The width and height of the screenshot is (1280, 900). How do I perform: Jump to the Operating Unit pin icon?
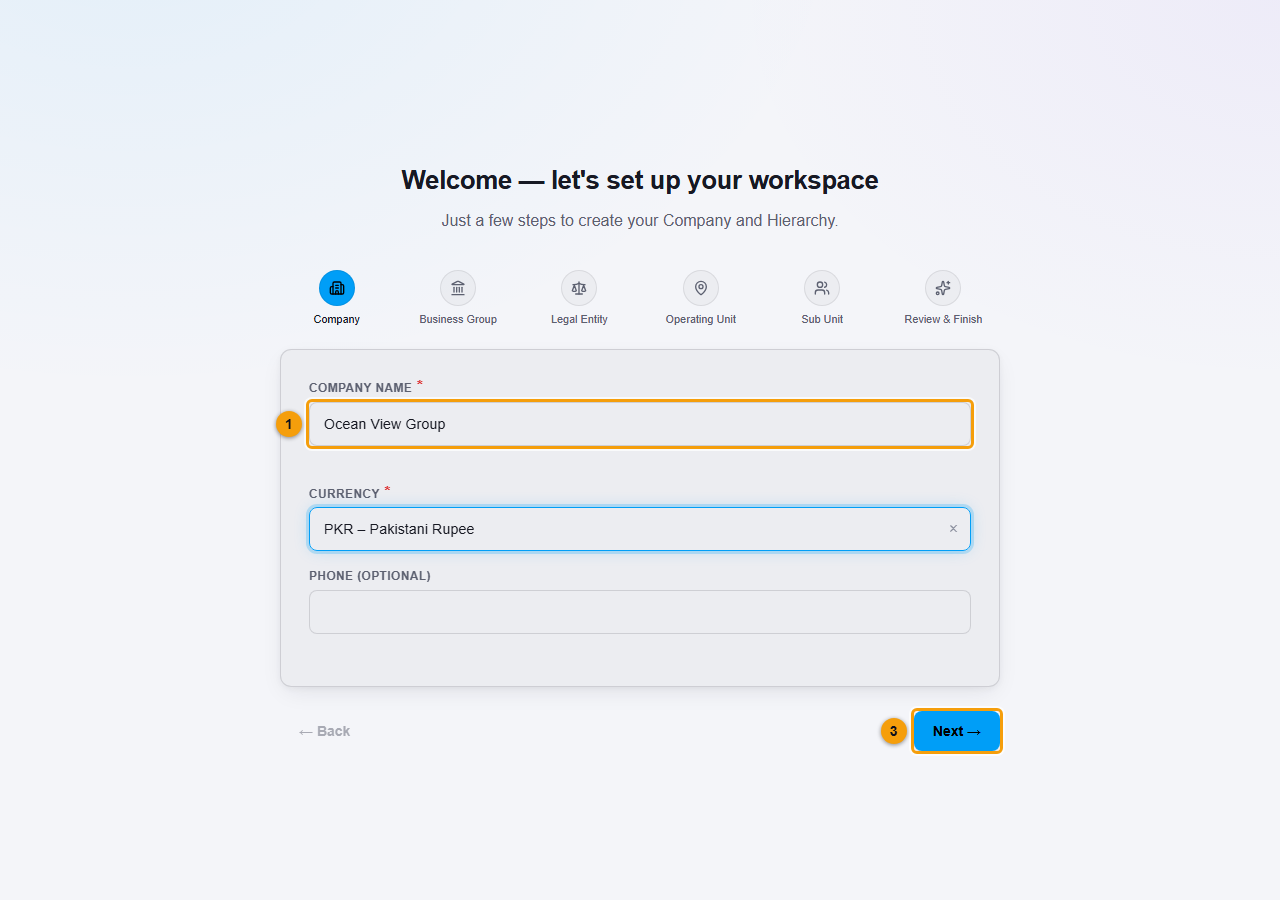click(x=701, y=288)
